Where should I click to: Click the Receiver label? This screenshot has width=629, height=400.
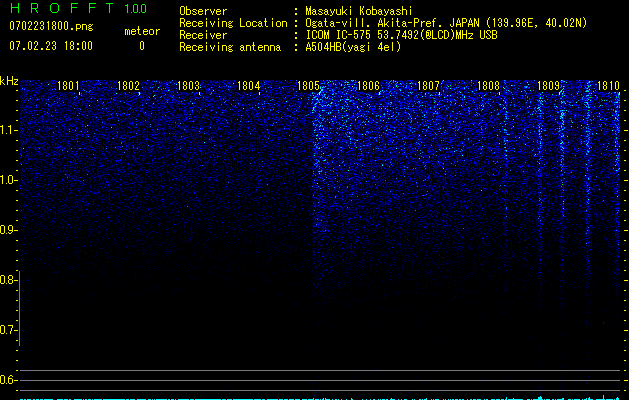pos(203,35)
